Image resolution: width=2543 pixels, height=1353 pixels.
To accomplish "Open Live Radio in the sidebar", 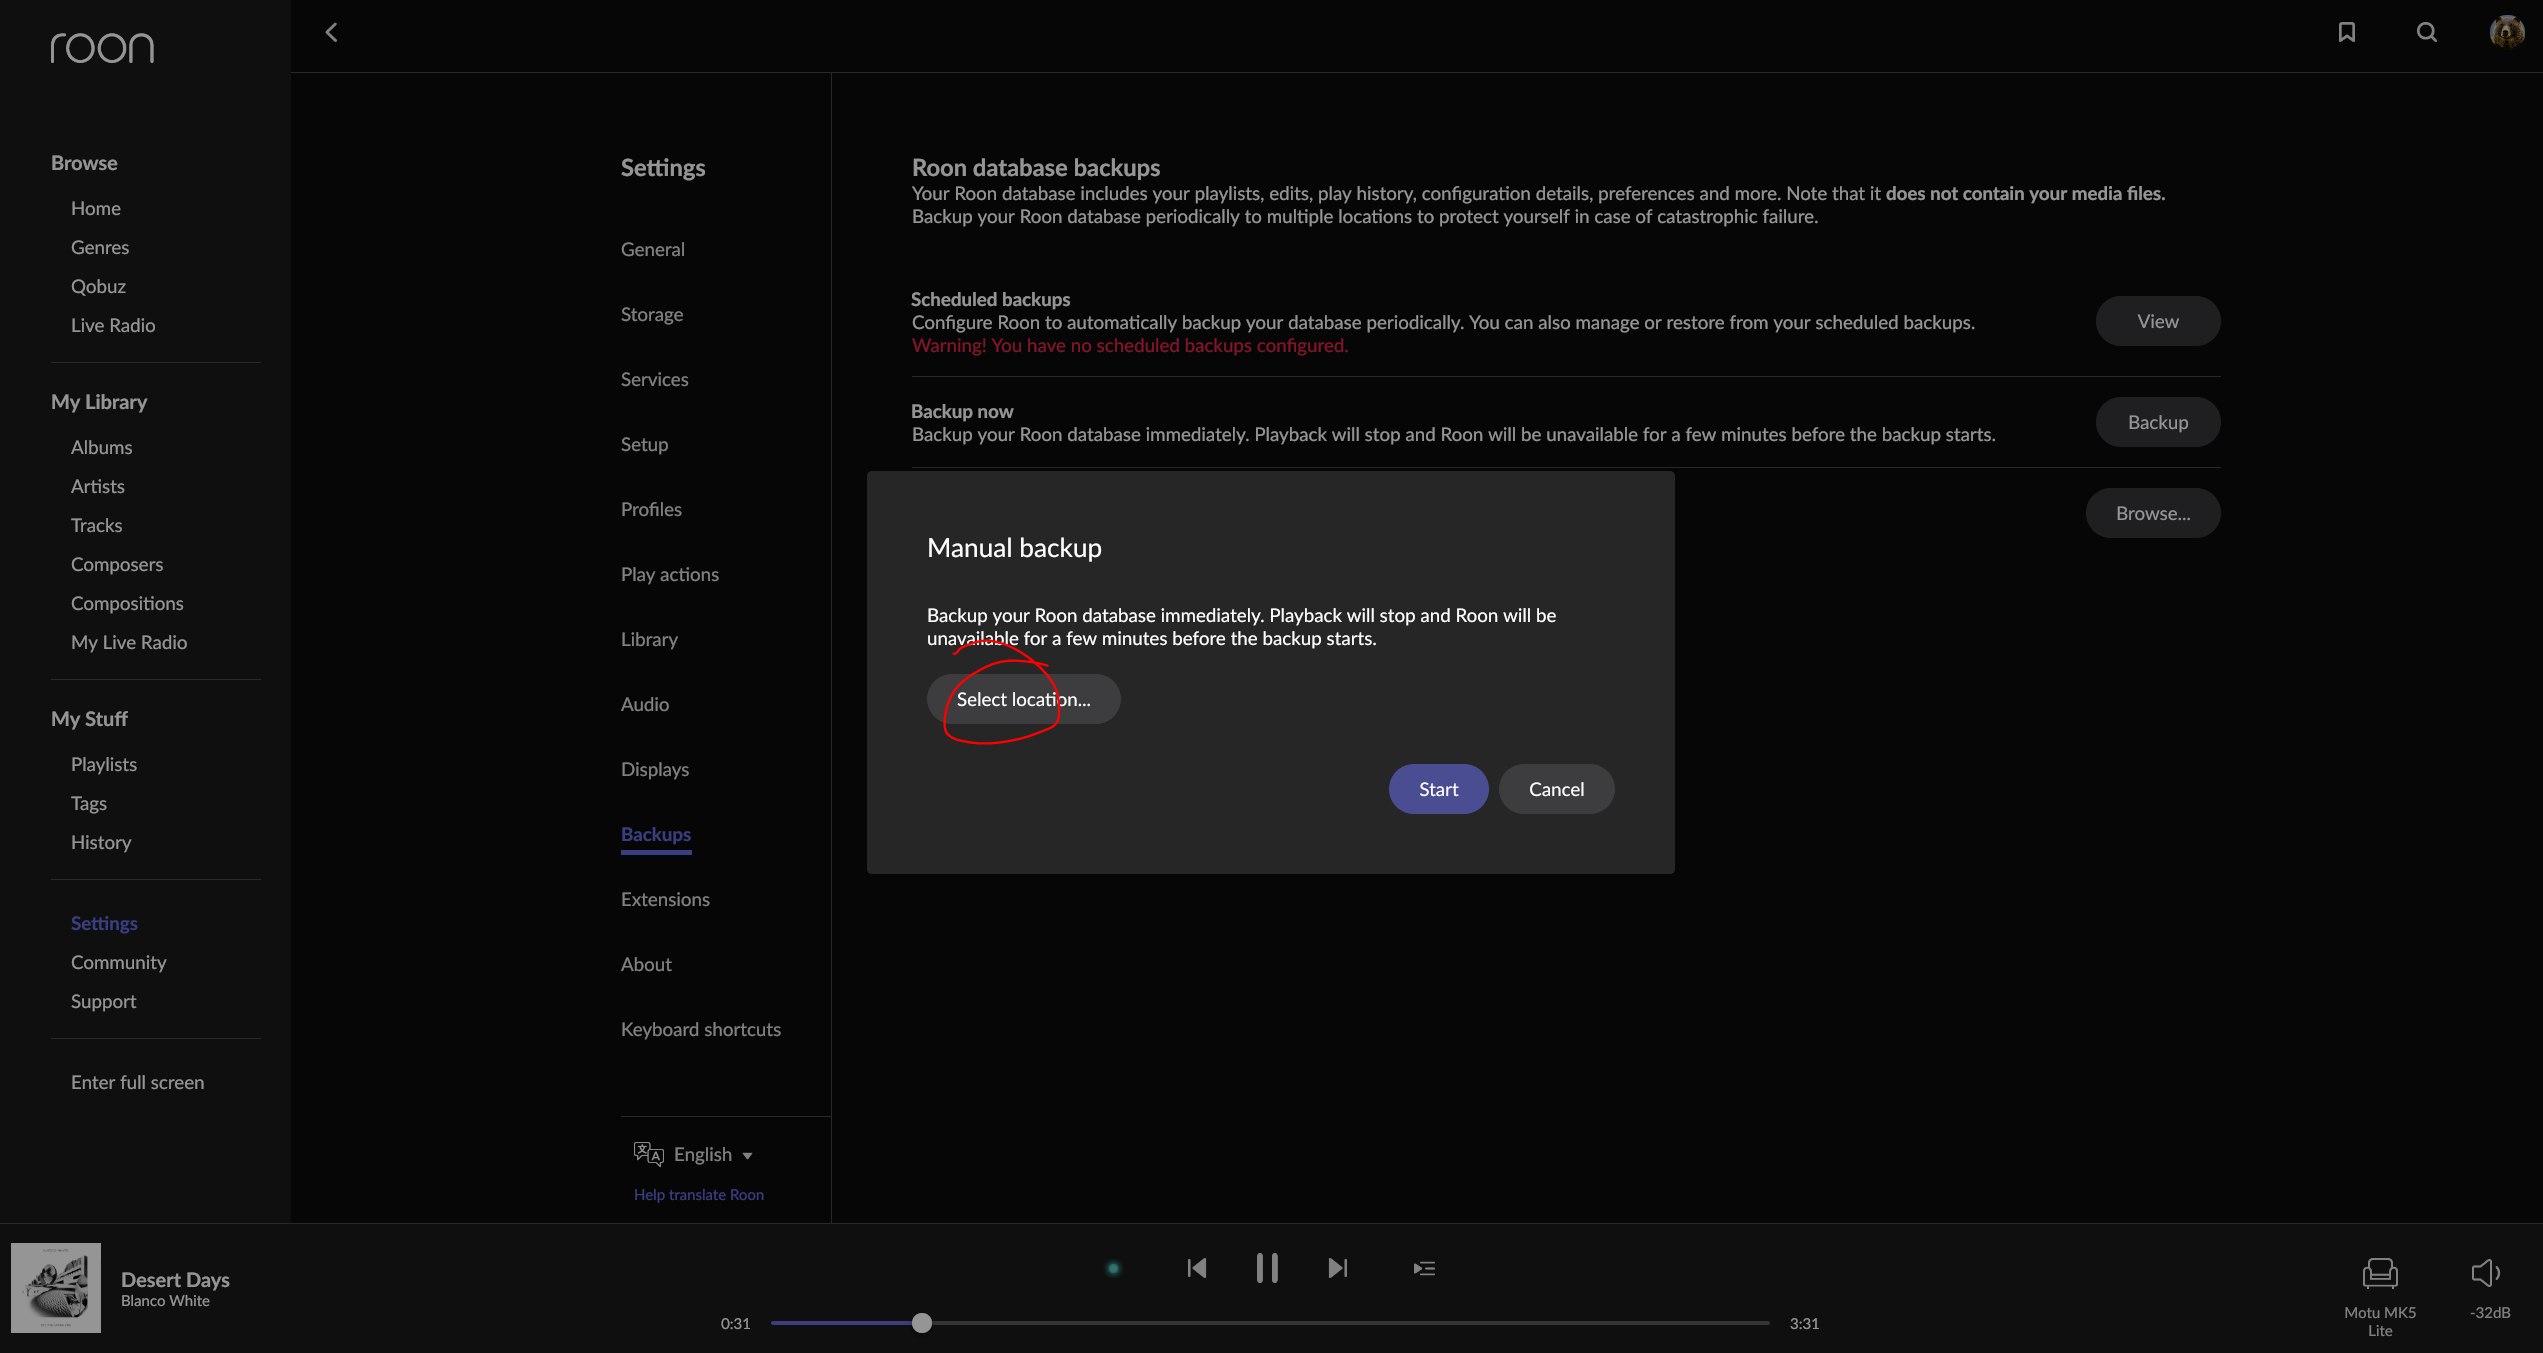I will pos(113,325).
